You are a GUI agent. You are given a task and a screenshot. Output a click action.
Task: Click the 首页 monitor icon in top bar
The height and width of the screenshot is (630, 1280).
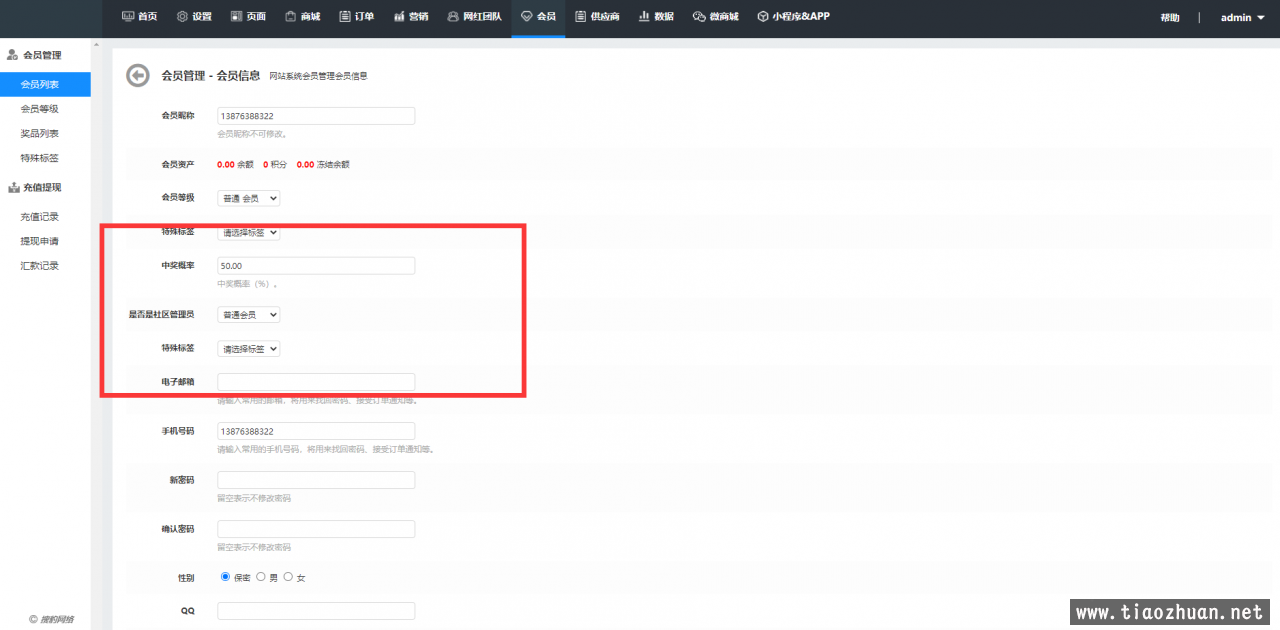[x=127, y=16]
